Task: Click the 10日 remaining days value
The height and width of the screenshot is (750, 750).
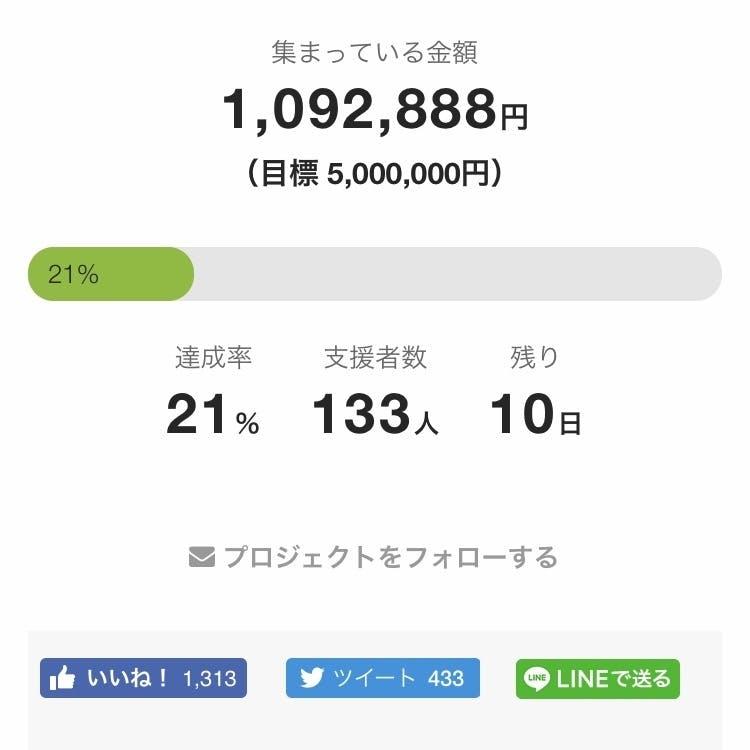Action: click(535, 416)
